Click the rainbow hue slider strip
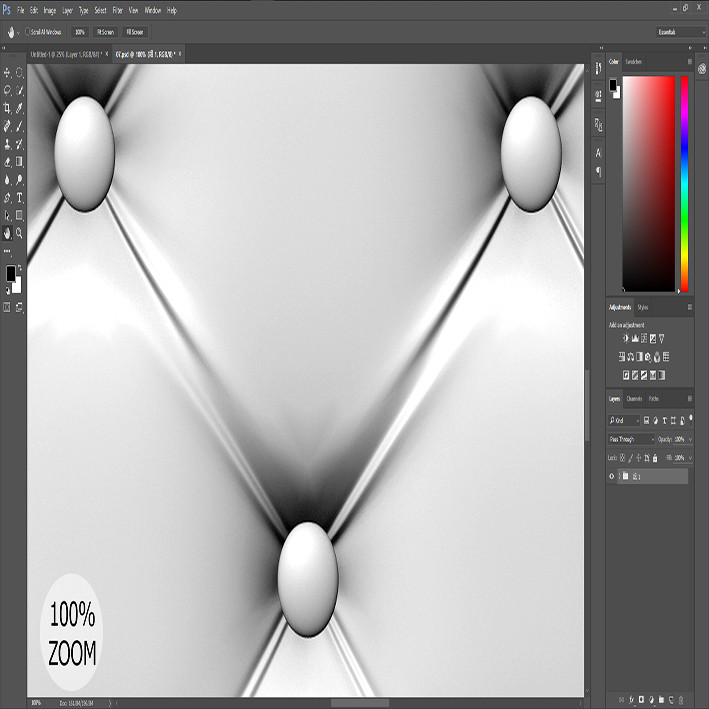The image size is (709, 709). (x=685, y=184)
